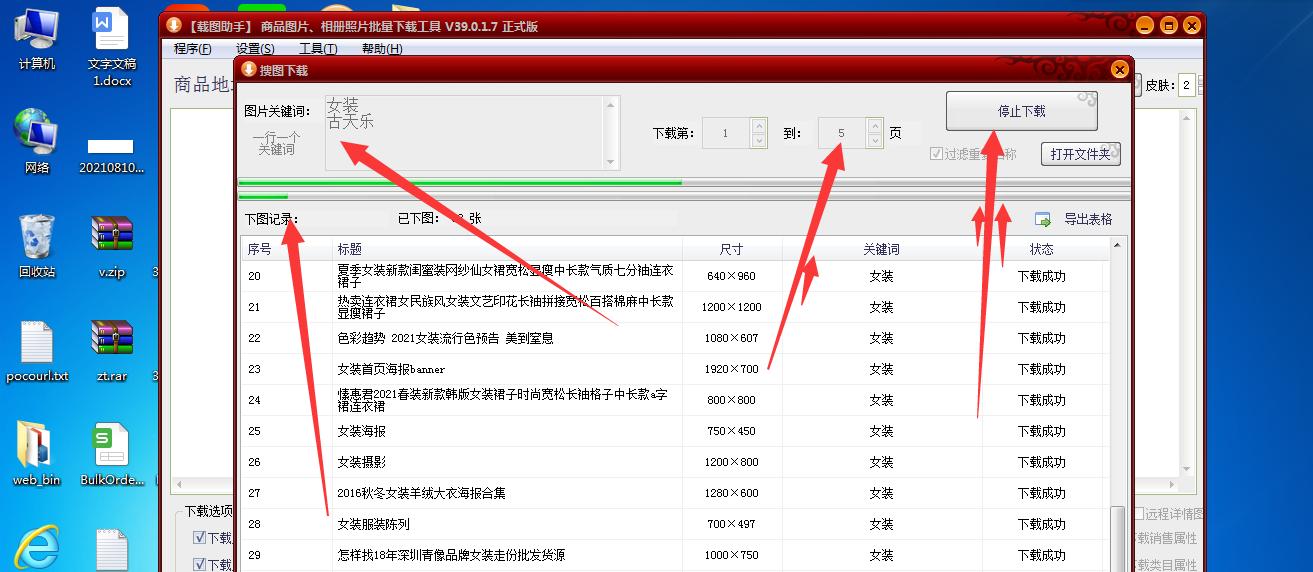The height and width of the screenshot is (572, 1313).
Task: Close the 搜图下载 dialog
Action: (x=1119, y=70)
